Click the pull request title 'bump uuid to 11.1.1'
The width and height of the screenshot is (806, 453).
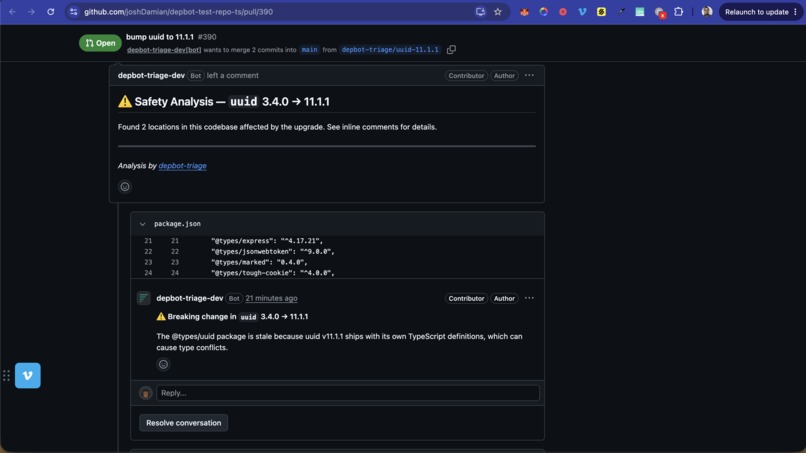(160, 37)
